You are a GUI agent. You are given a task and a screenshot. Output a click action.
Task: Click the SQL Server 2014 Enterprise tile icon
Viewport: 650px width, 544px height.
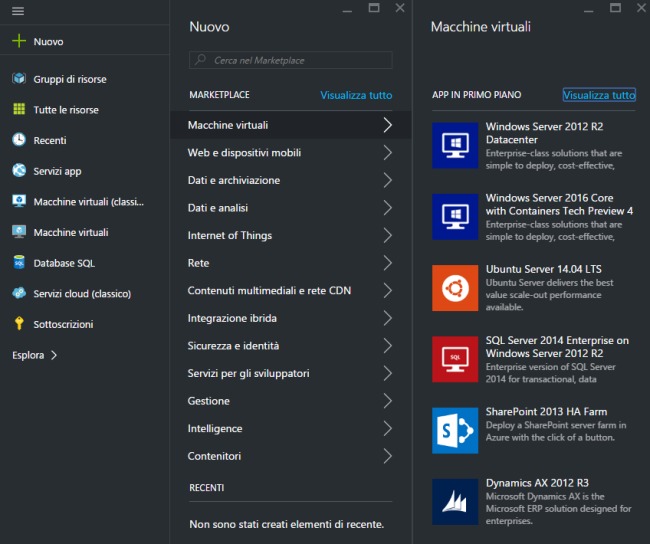[x=455, y=359]
